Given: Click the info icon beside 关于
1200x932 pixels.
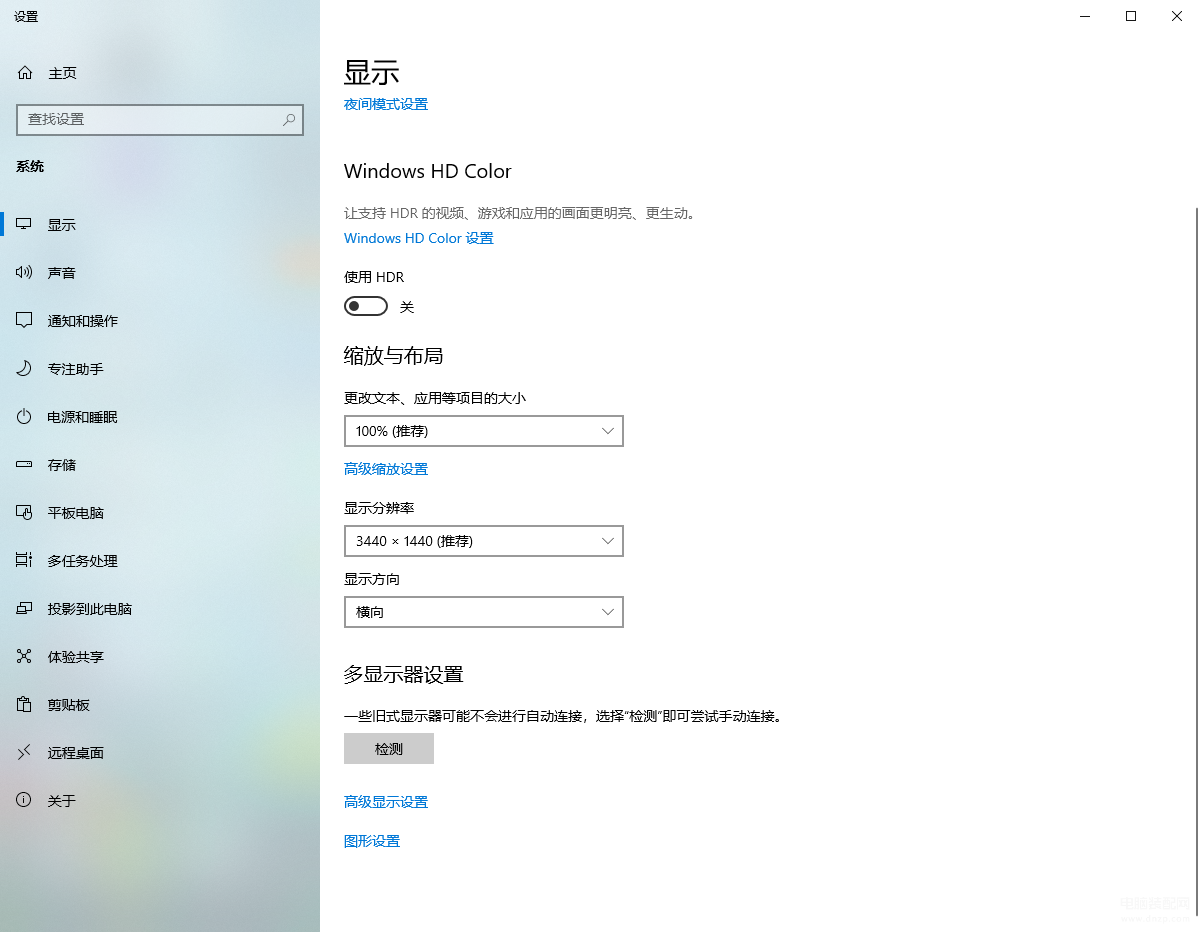Looking at the screenshot, I should coord(25,801).
